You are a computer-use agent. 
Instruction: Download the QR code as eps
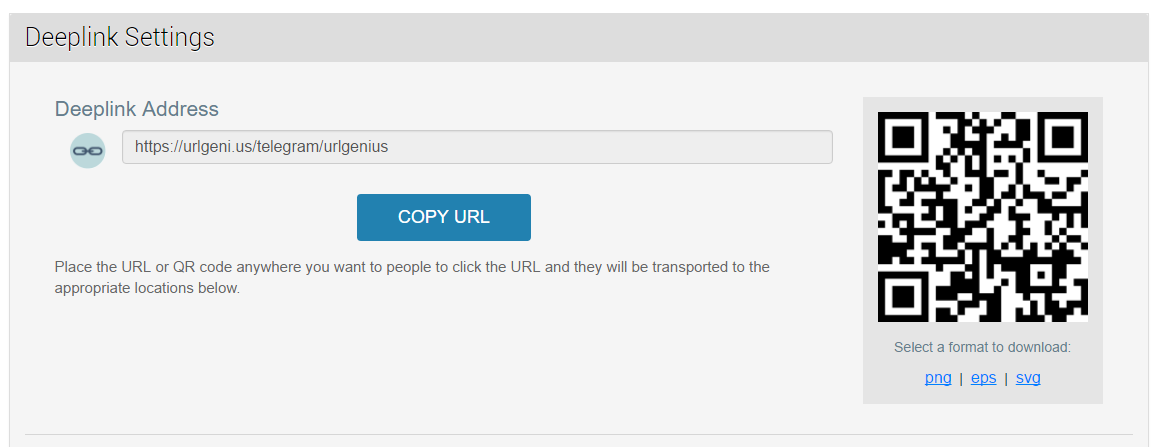pyautogui.click(x=983, y=378)
